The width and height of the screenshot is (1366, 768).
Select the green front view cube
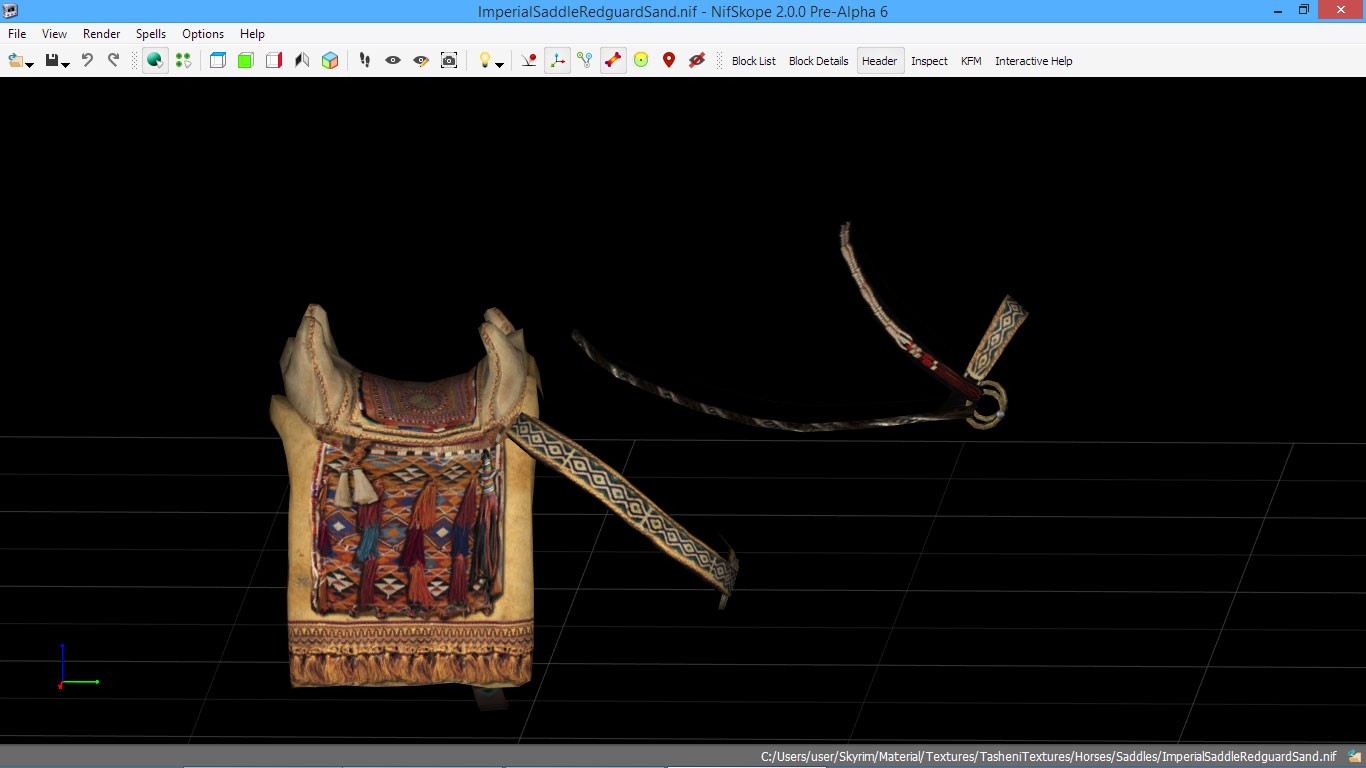click(245, 60)
